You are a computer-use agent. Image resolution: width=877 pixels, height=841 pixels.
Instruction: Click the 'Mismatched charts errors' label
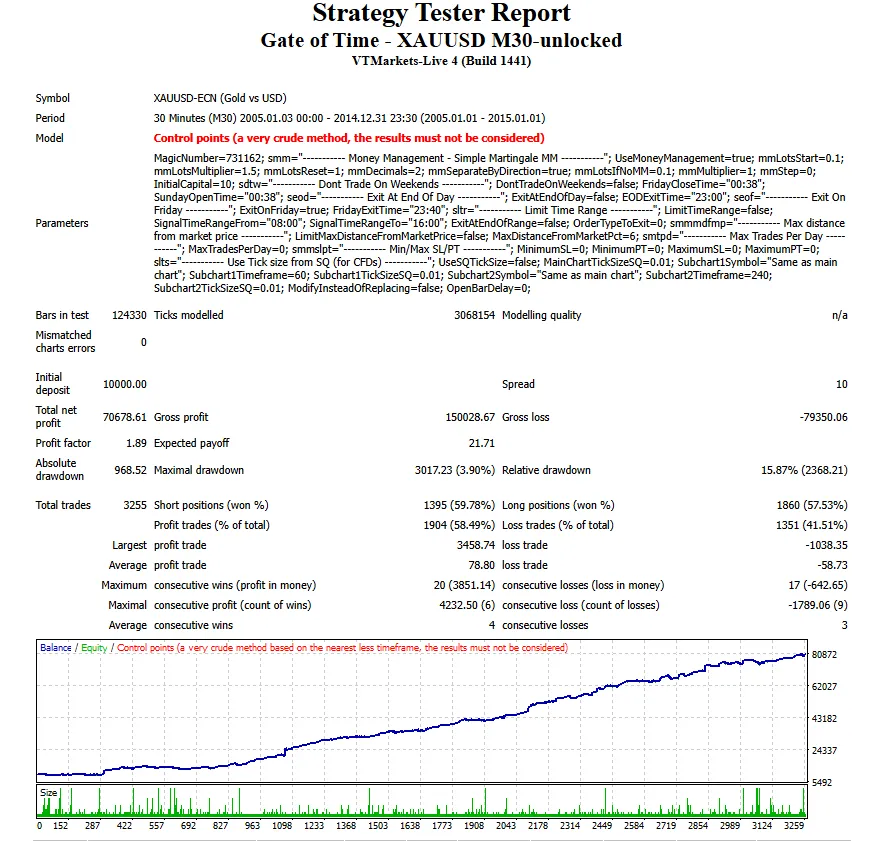coord(65,341)
